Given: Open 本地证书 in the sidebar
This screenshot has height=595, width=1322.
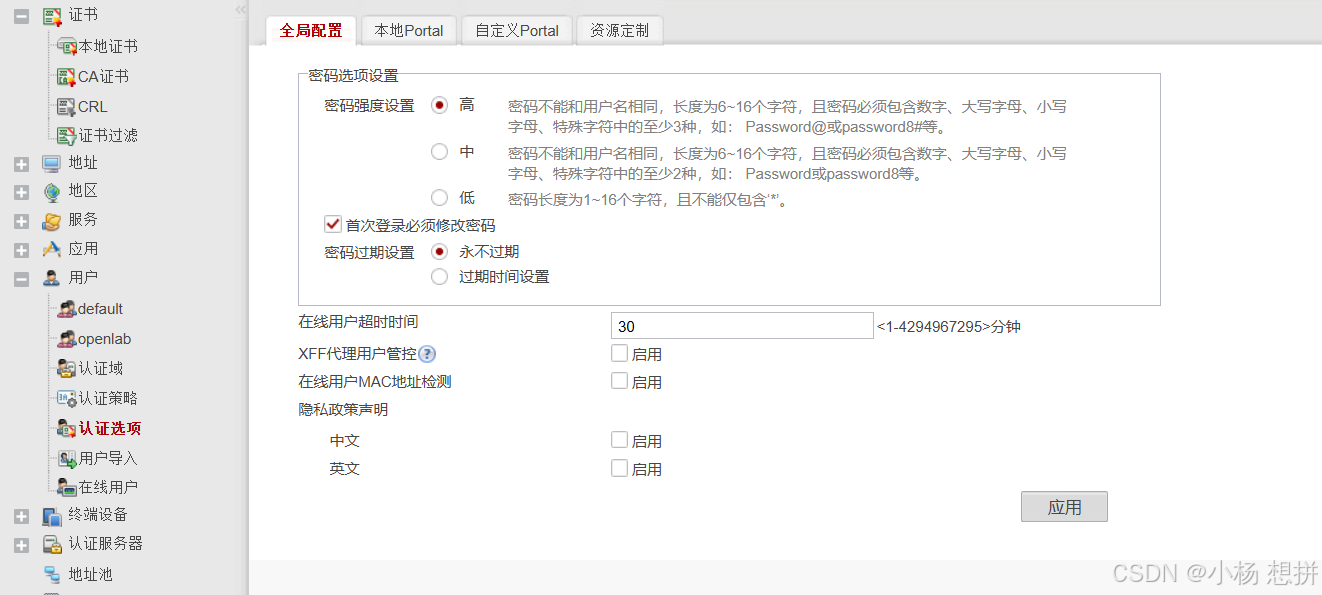Looking at the screenshot, I should (108, 46).
